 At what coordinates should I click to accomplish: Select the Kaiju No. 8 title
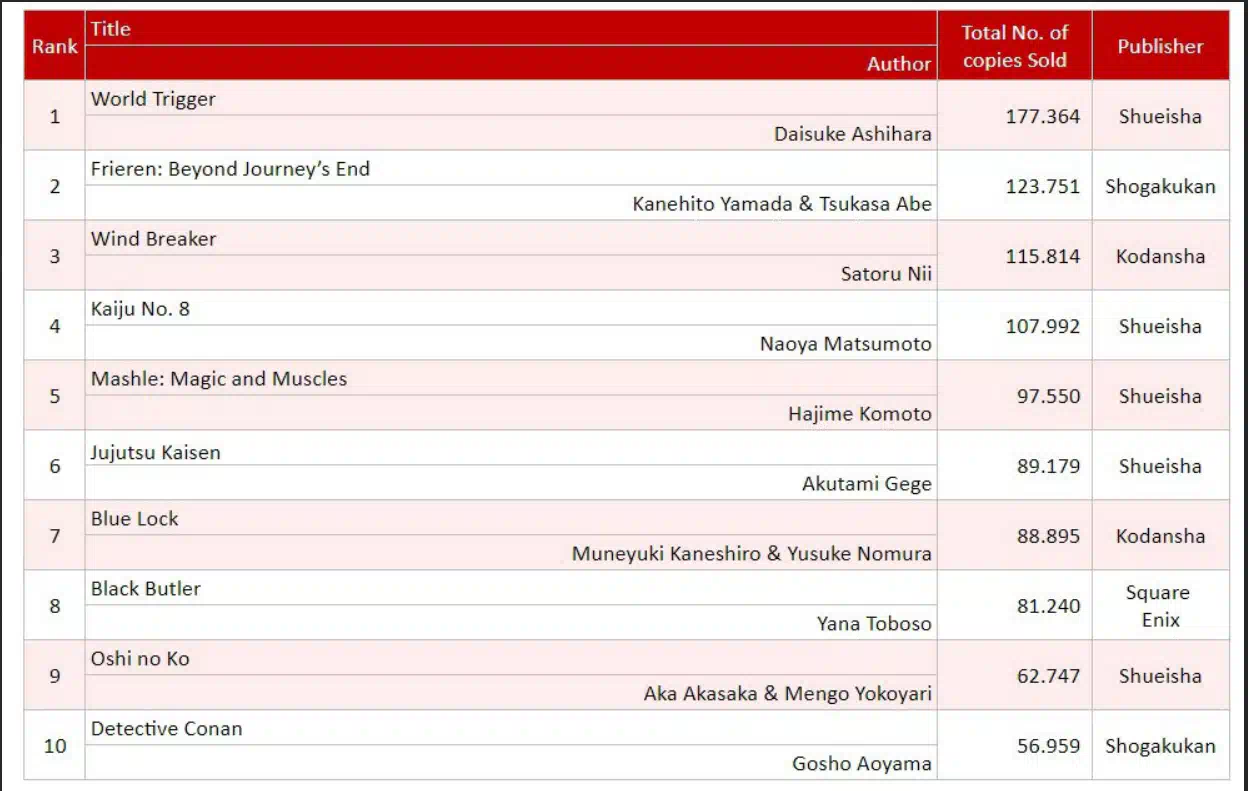(x=140, y=309)
